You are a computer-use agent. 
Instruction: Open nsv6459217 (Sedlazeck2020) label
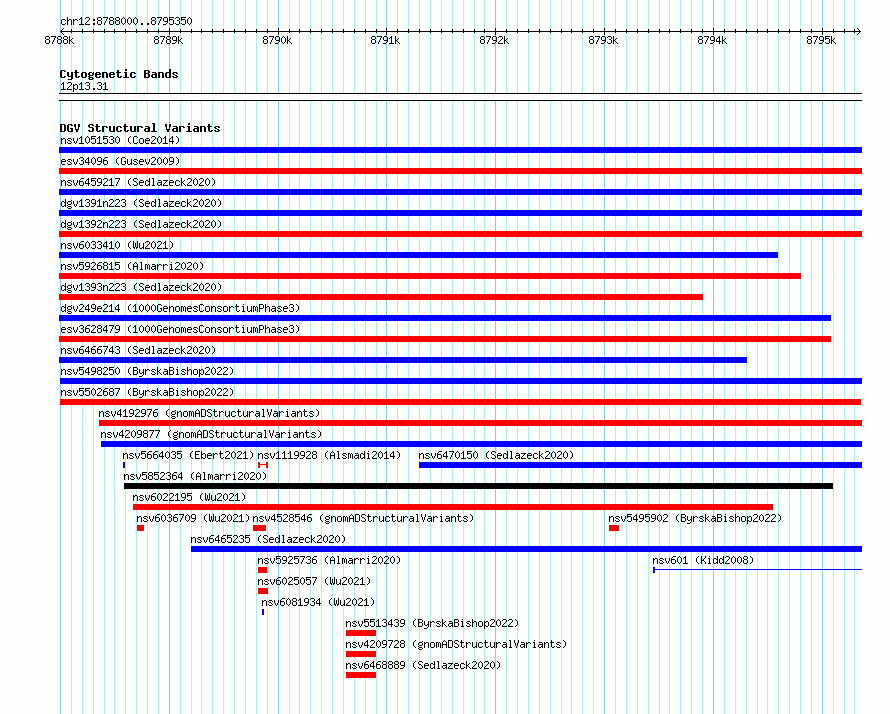[138, 182]
